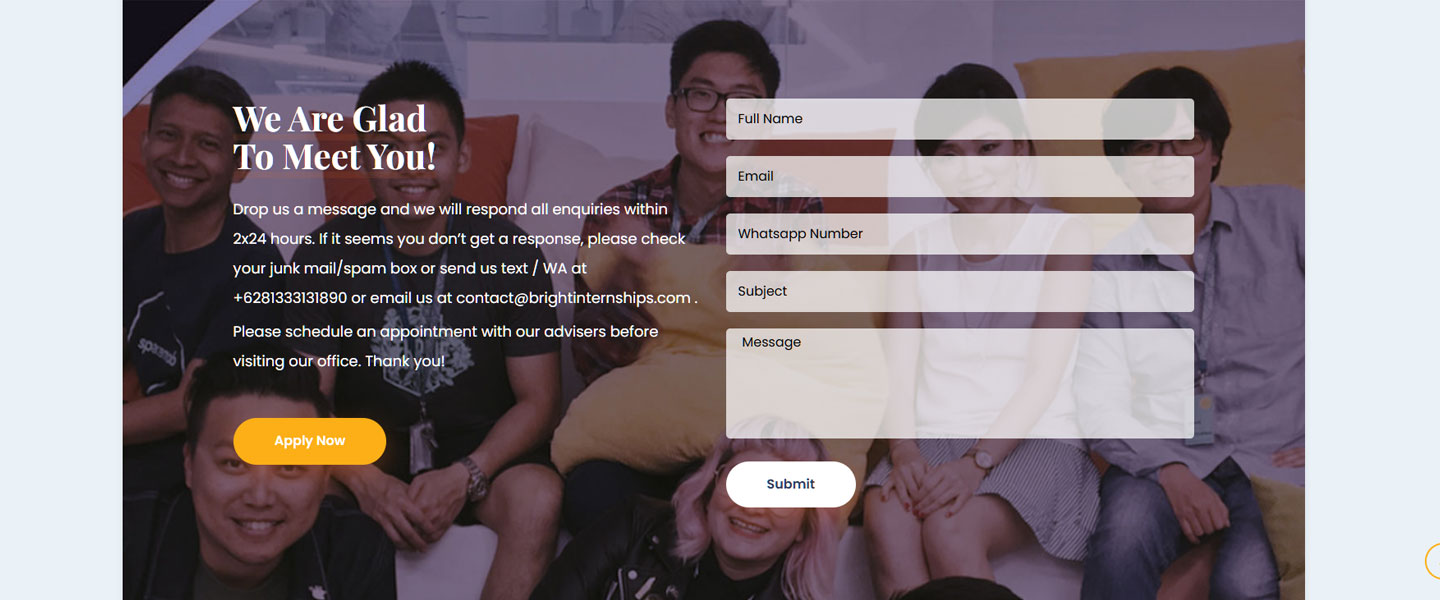Submit the contact form

(x=791, y=484)
